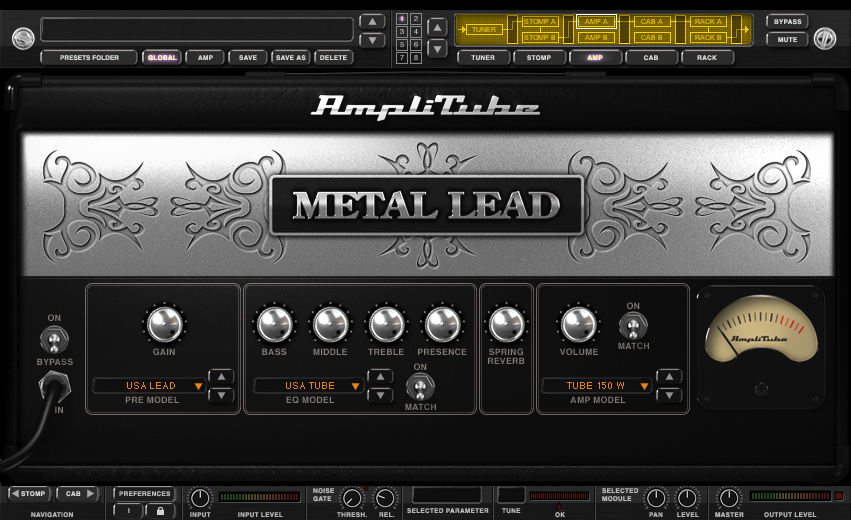This screenshot has width=851, height=520.
Task: Switch to the RACK tab
Action: 707,58
